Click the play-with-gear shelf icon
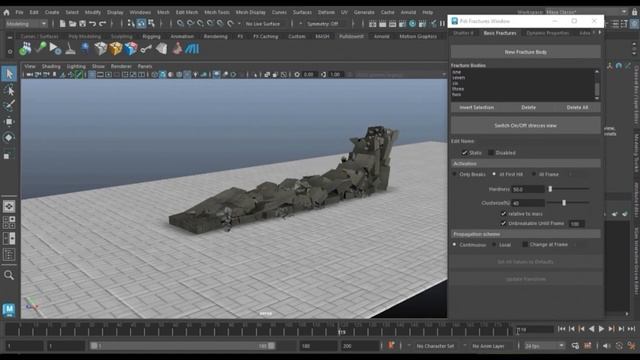 (x=55, y=49)
